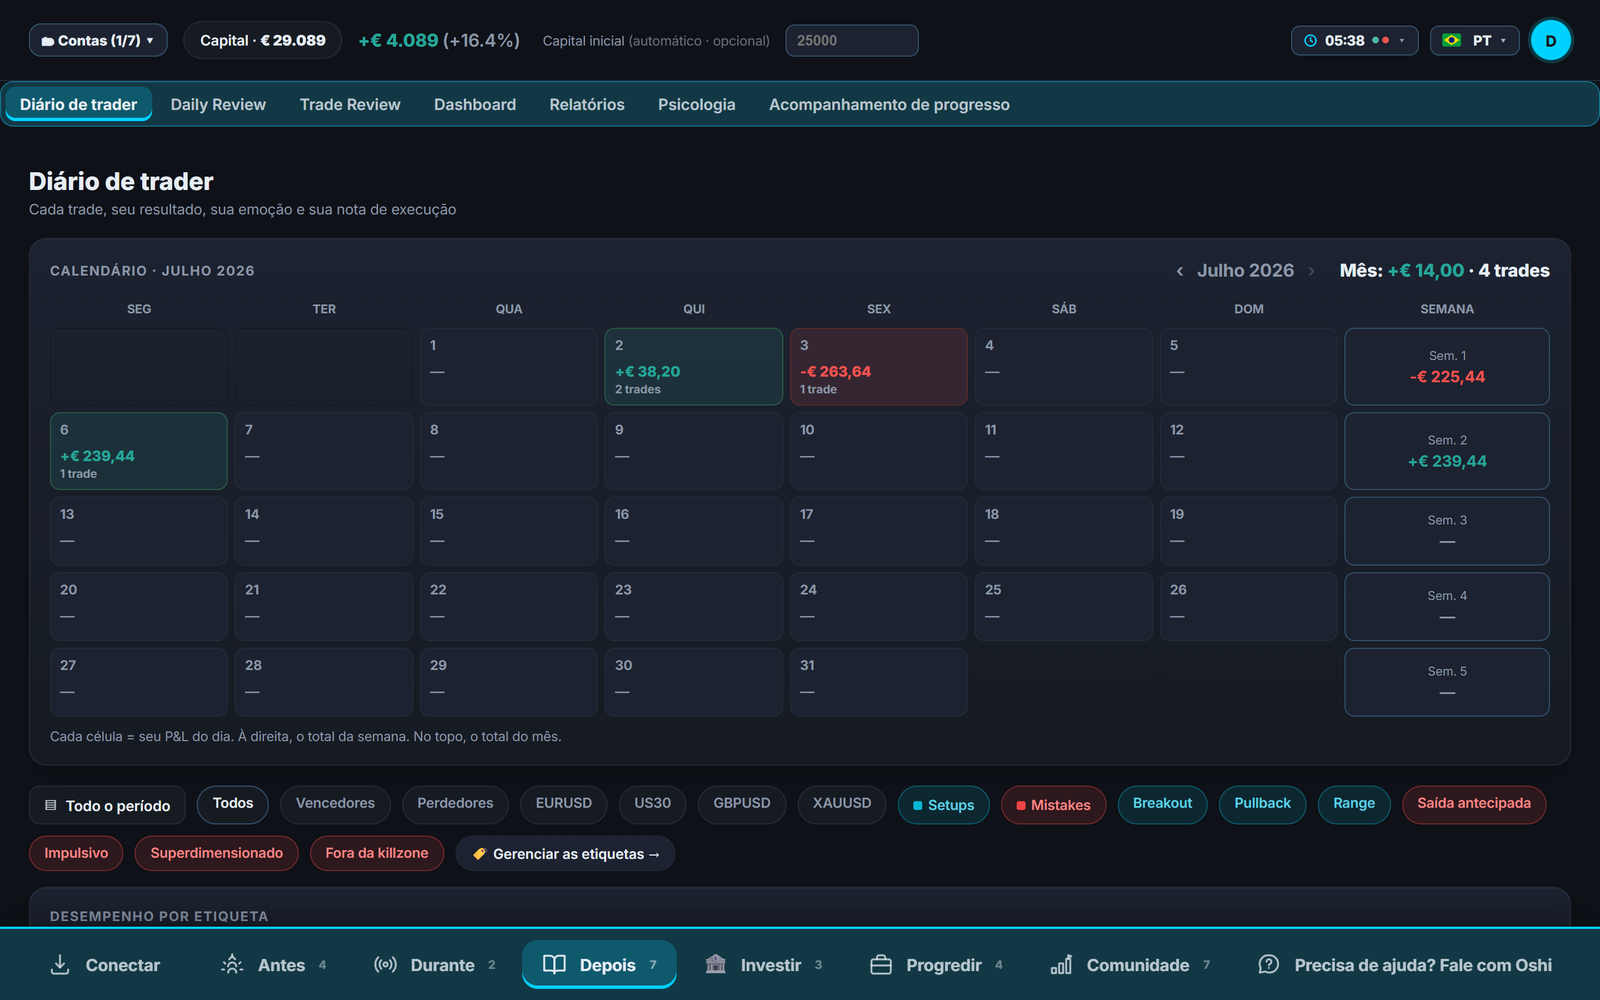Click the Julho 2026 month label
Screen dimensions: 1600x1000
[1245, 271]
